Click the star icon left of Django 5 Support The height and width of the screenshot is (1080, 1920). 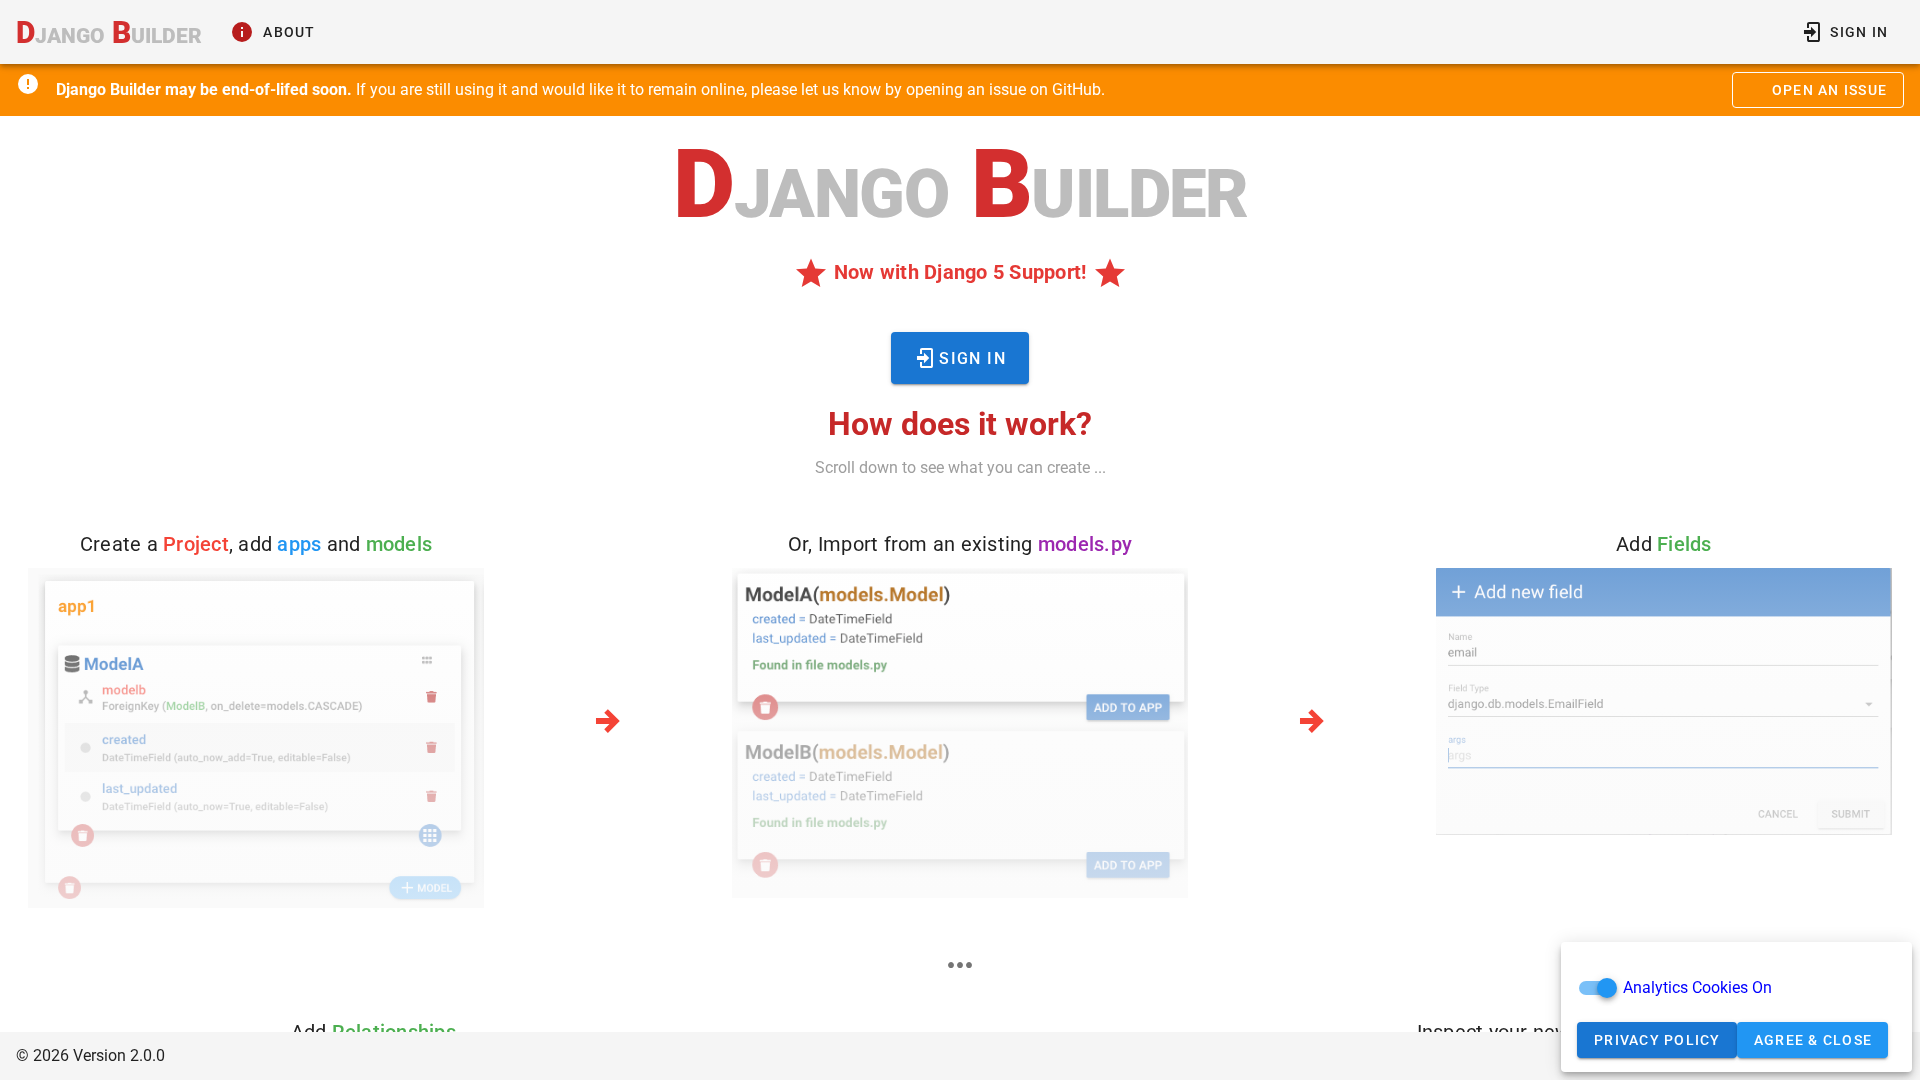(811, 273)
